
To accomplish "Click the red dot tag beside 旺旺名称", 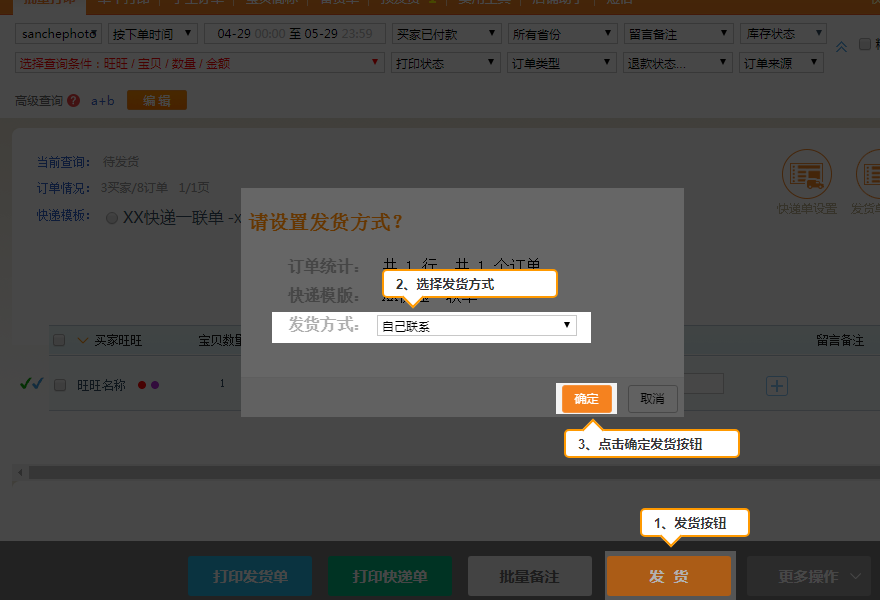I will point(142,385).
